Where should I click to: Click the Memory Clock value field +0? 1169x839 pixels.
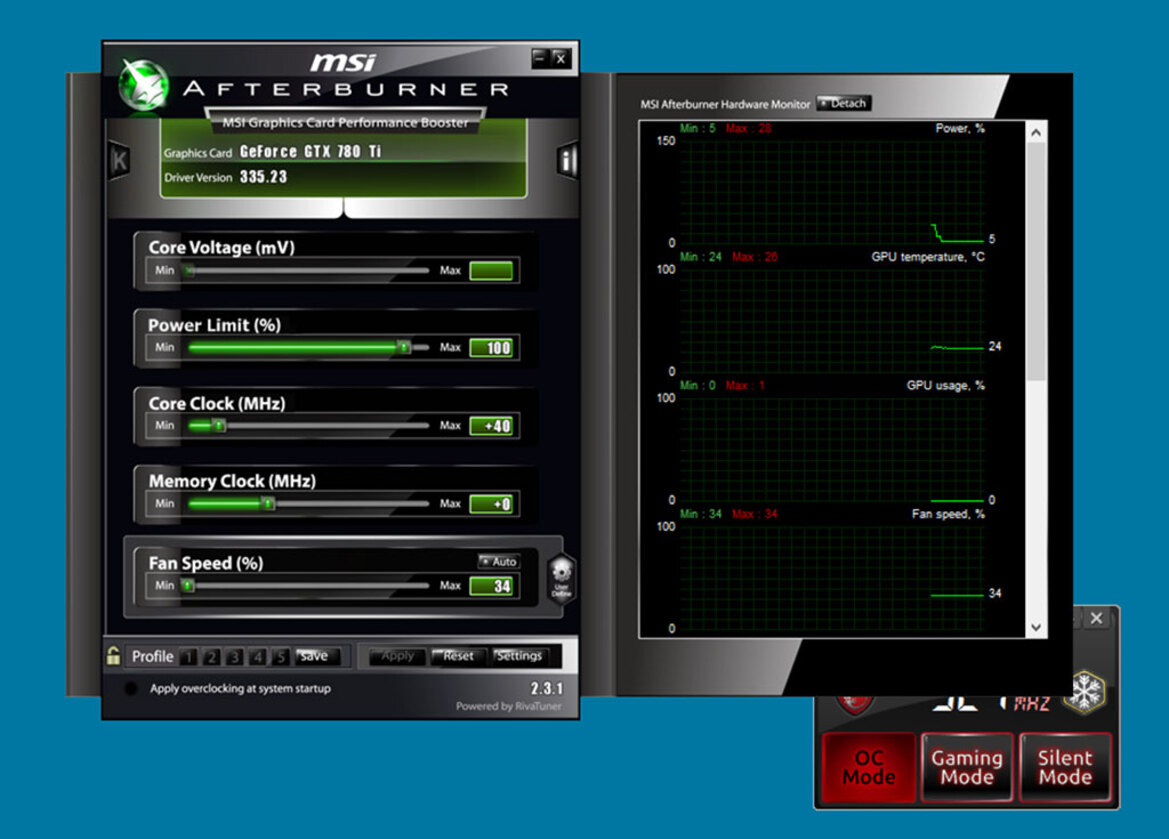pyautogui.click(x=491, y=504)
